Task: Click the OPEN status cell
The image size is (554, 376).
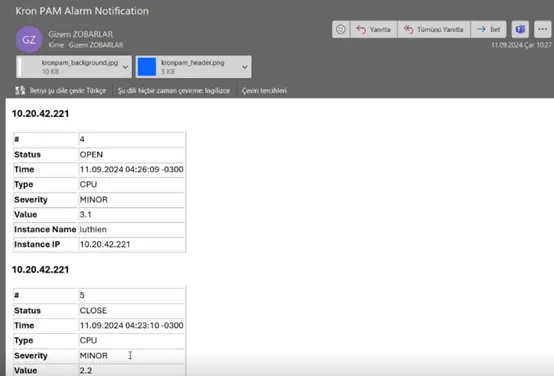Action: coord(131,154)
